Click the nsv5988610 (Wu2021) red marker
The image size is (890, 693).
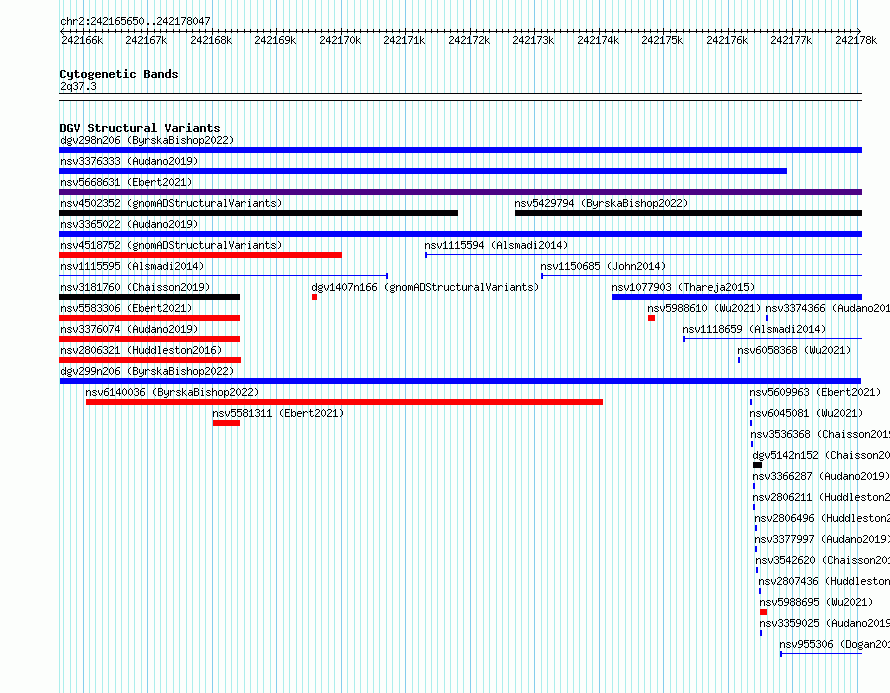(651, 318)
